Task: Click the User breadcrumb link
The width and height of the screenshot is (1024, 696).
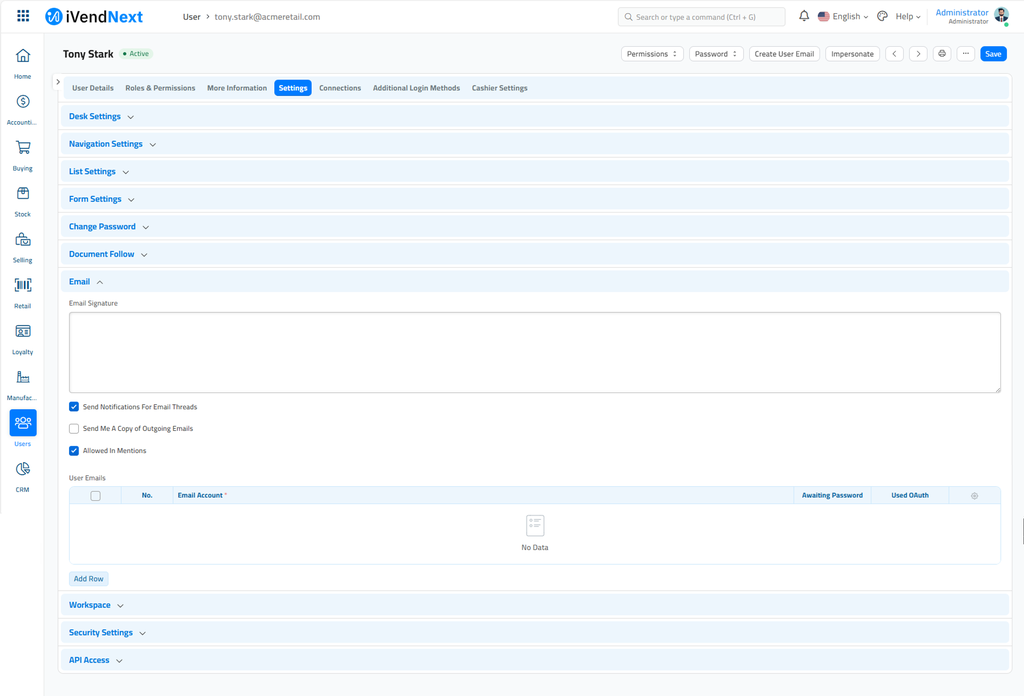Action: 191,17
